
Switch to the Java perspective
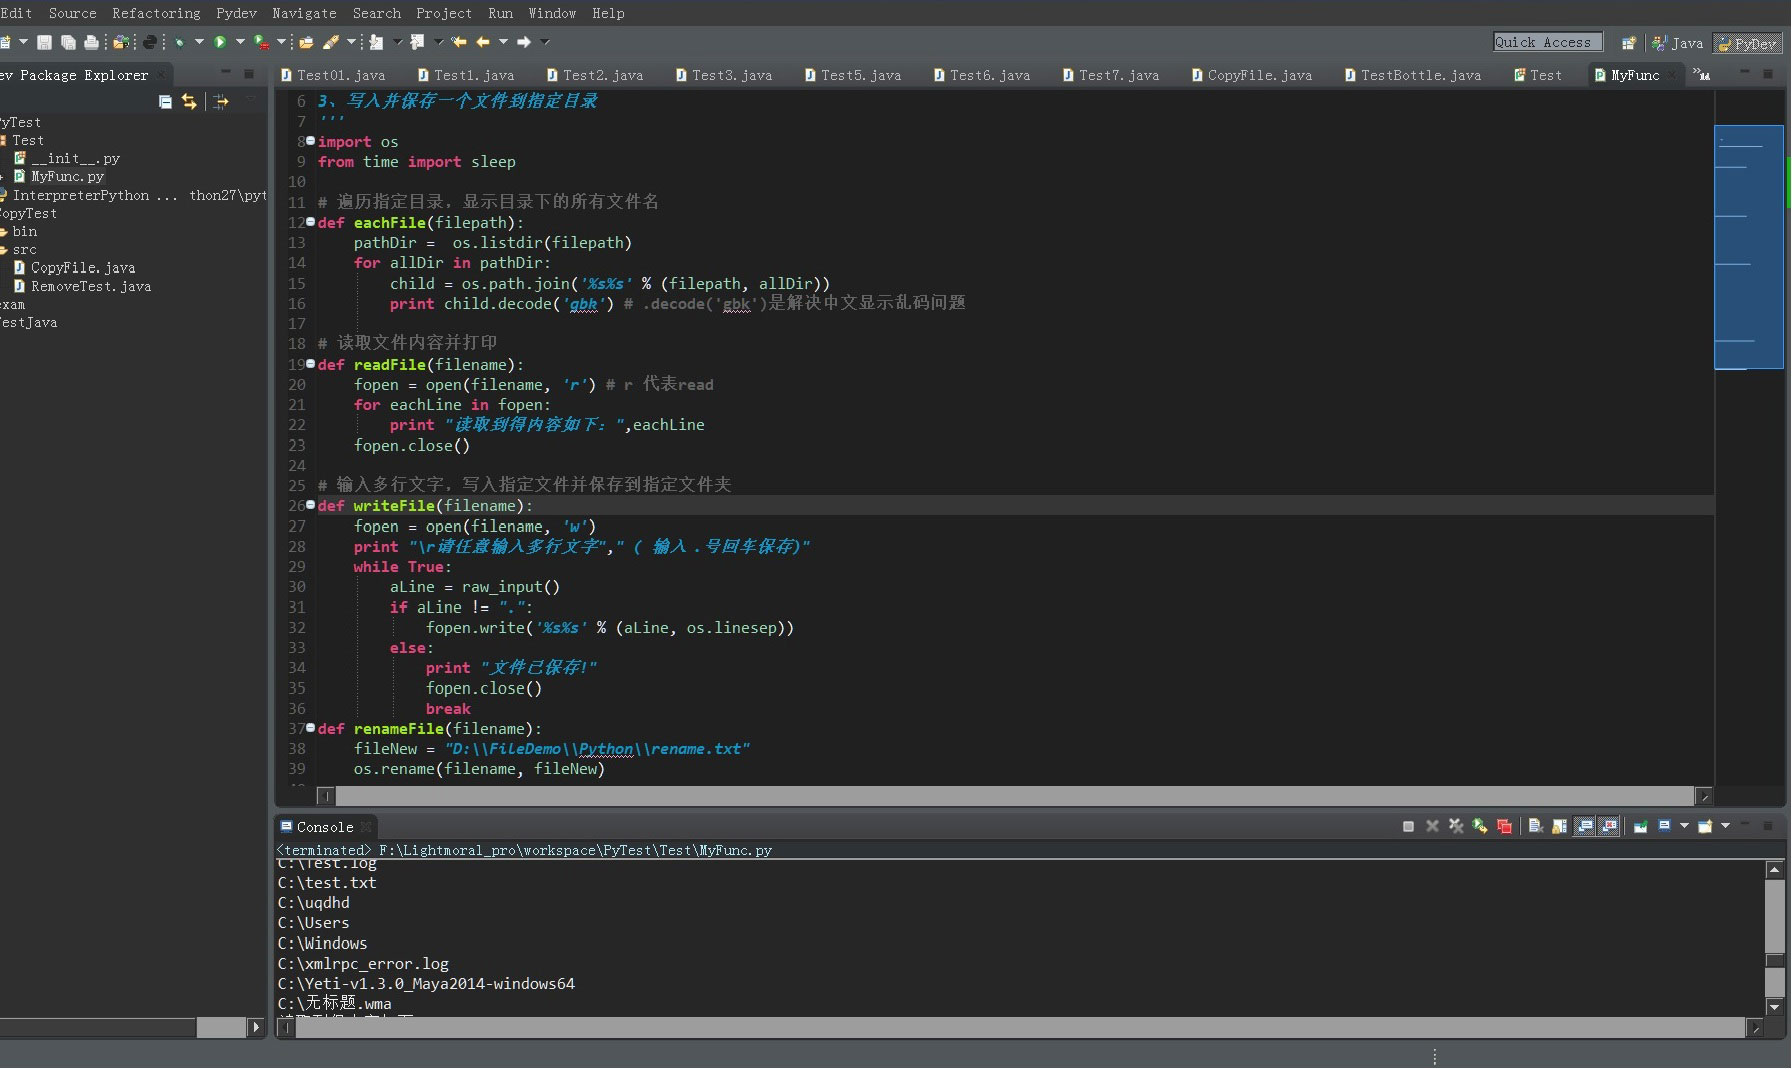[x=1677, y=43]
